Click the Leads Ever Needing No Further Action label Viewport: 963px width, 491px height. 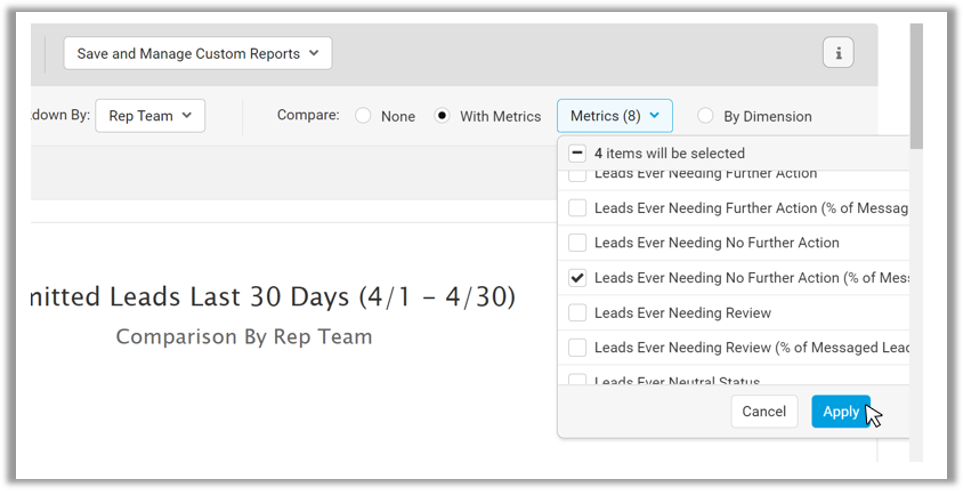[x=716, y=243]
